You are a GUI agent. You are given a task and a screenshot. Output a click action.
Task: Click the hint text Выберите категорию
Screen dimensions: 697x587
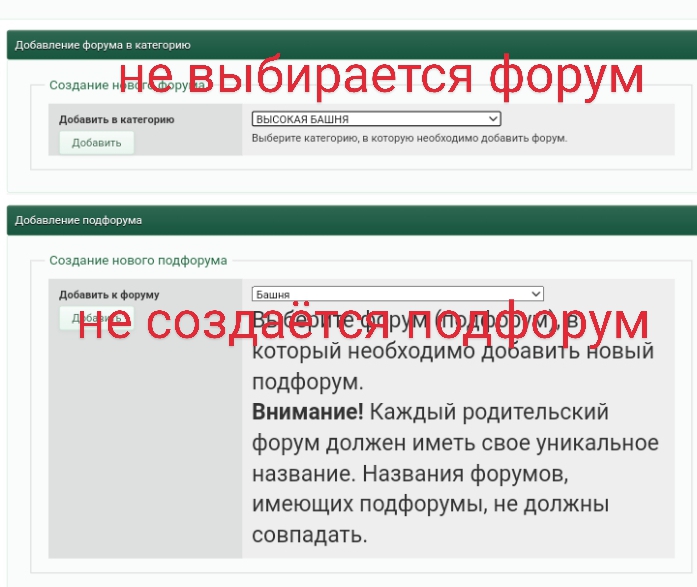[409, 138]
